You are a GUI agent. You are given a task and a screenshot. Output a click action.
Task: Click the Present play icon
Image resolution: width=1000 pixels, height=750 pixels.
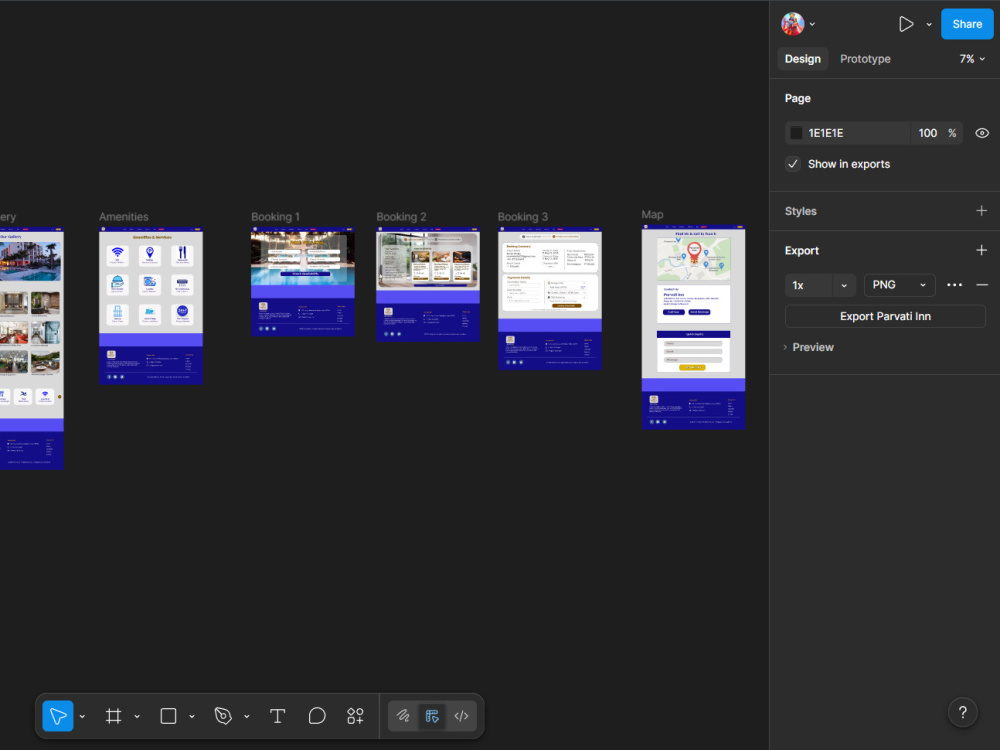tap(906, 24)
